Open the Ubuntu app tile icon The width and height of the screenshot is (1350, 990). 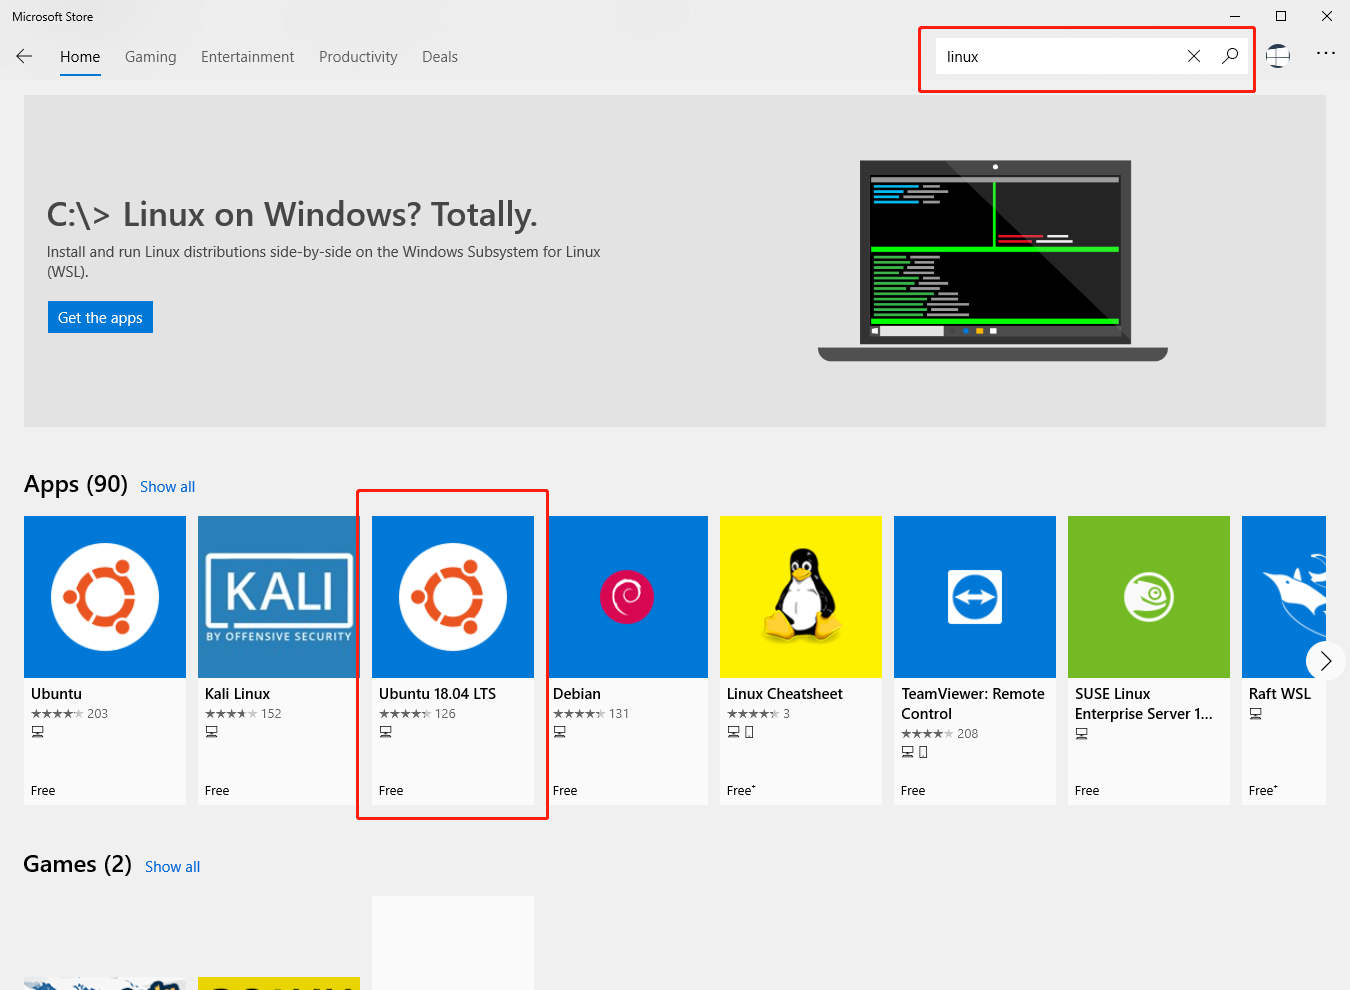104,596
